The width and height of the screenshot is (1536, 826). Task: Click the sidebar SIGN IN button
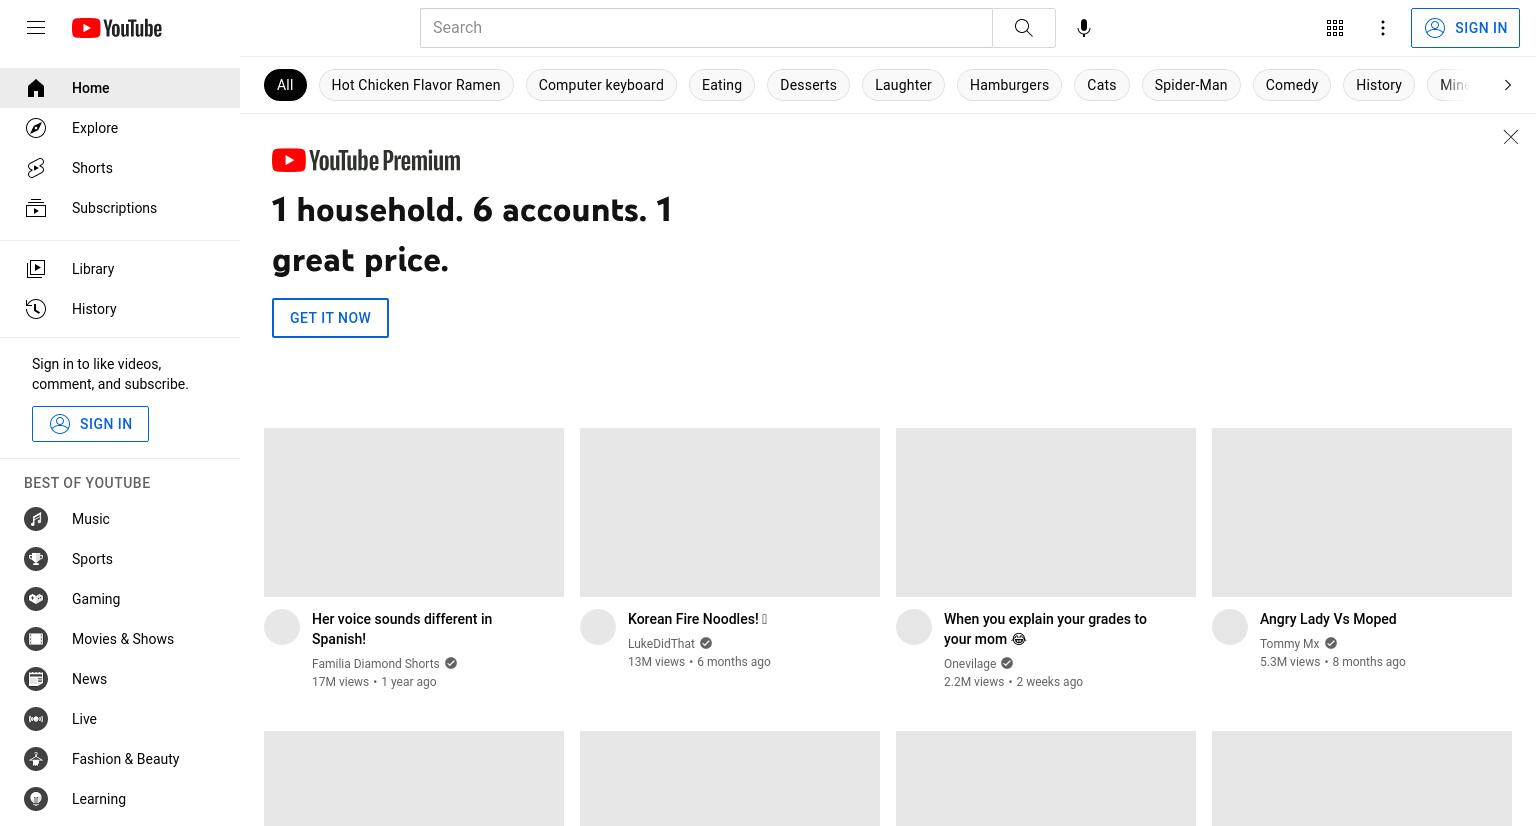pos(90,424)
